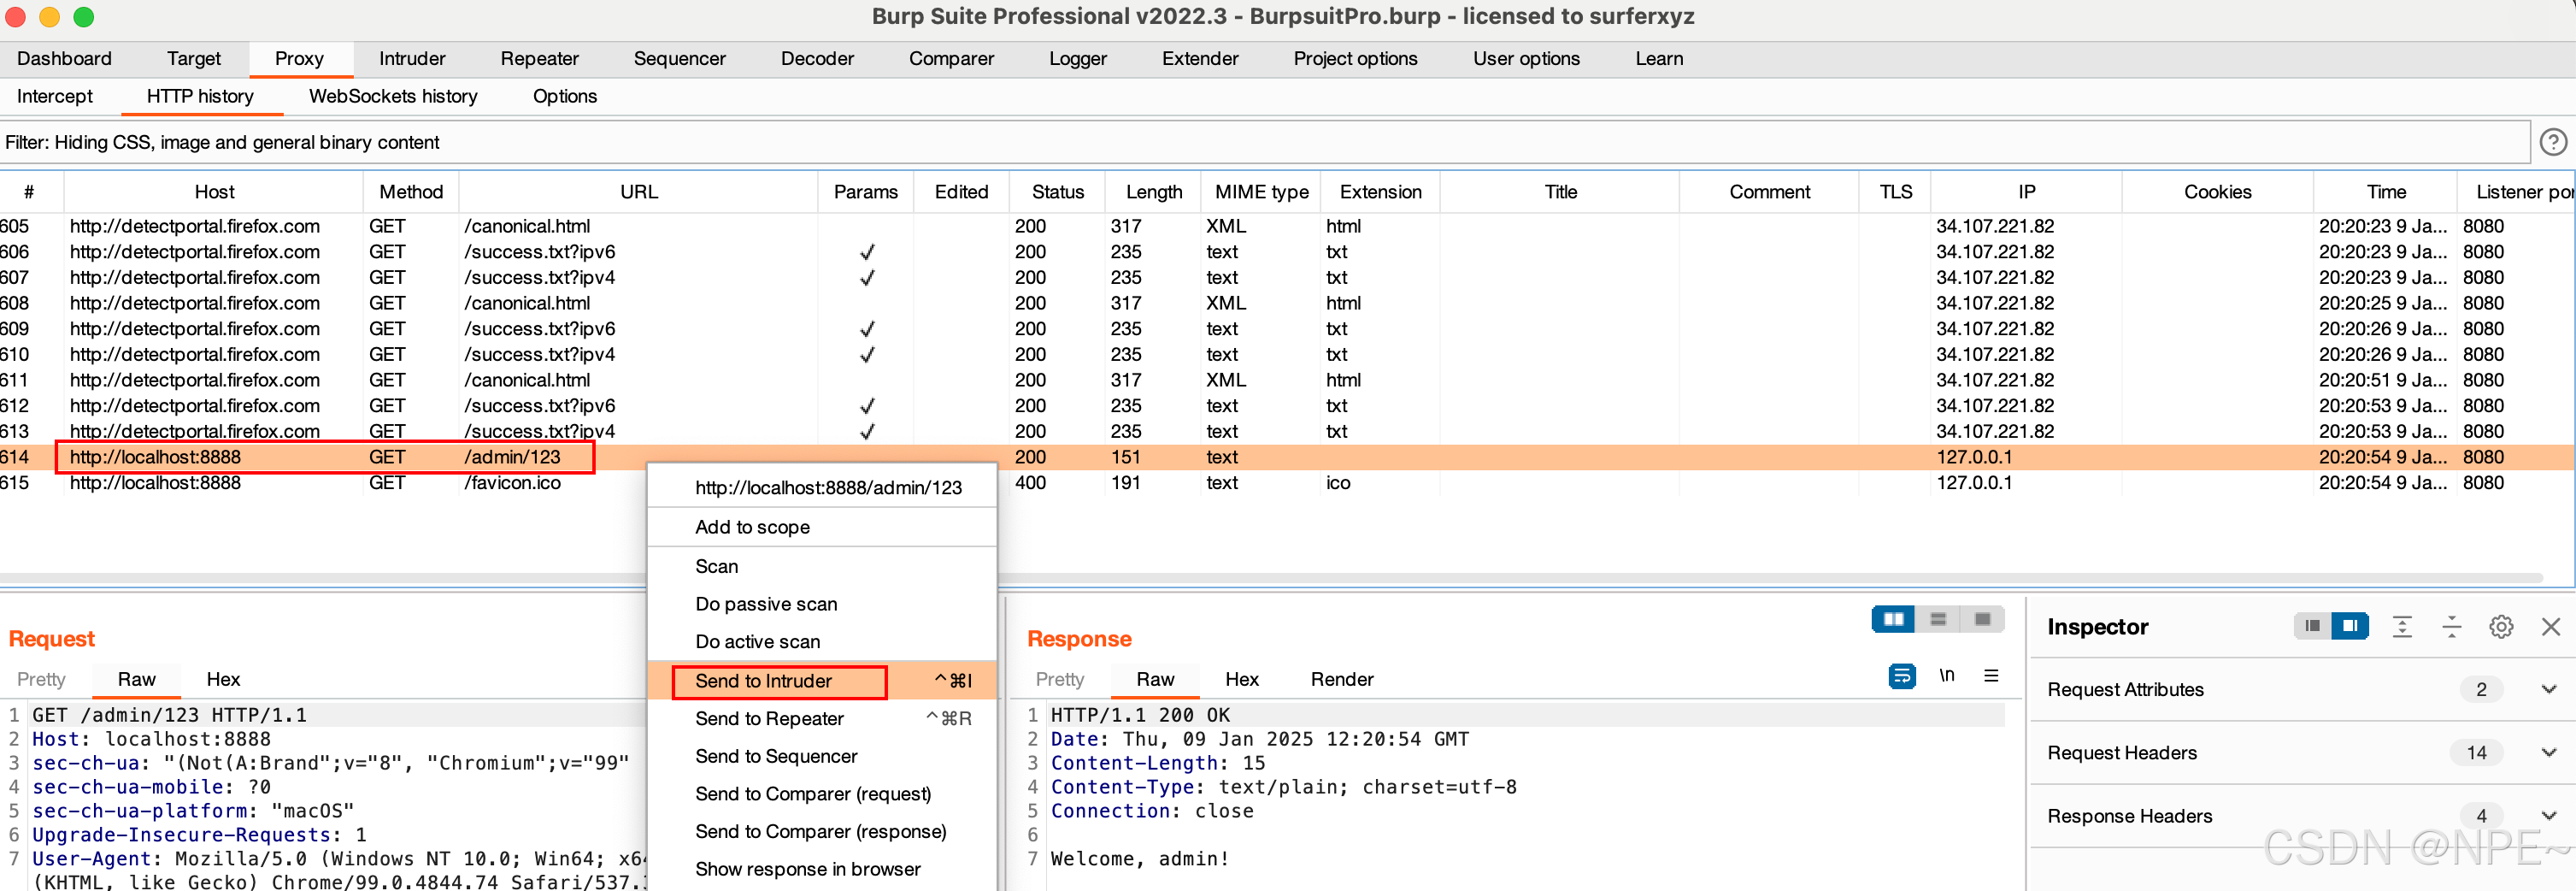Select response Hex view tab
The height and width of the screenshot is (891, 2576).
1242,680
